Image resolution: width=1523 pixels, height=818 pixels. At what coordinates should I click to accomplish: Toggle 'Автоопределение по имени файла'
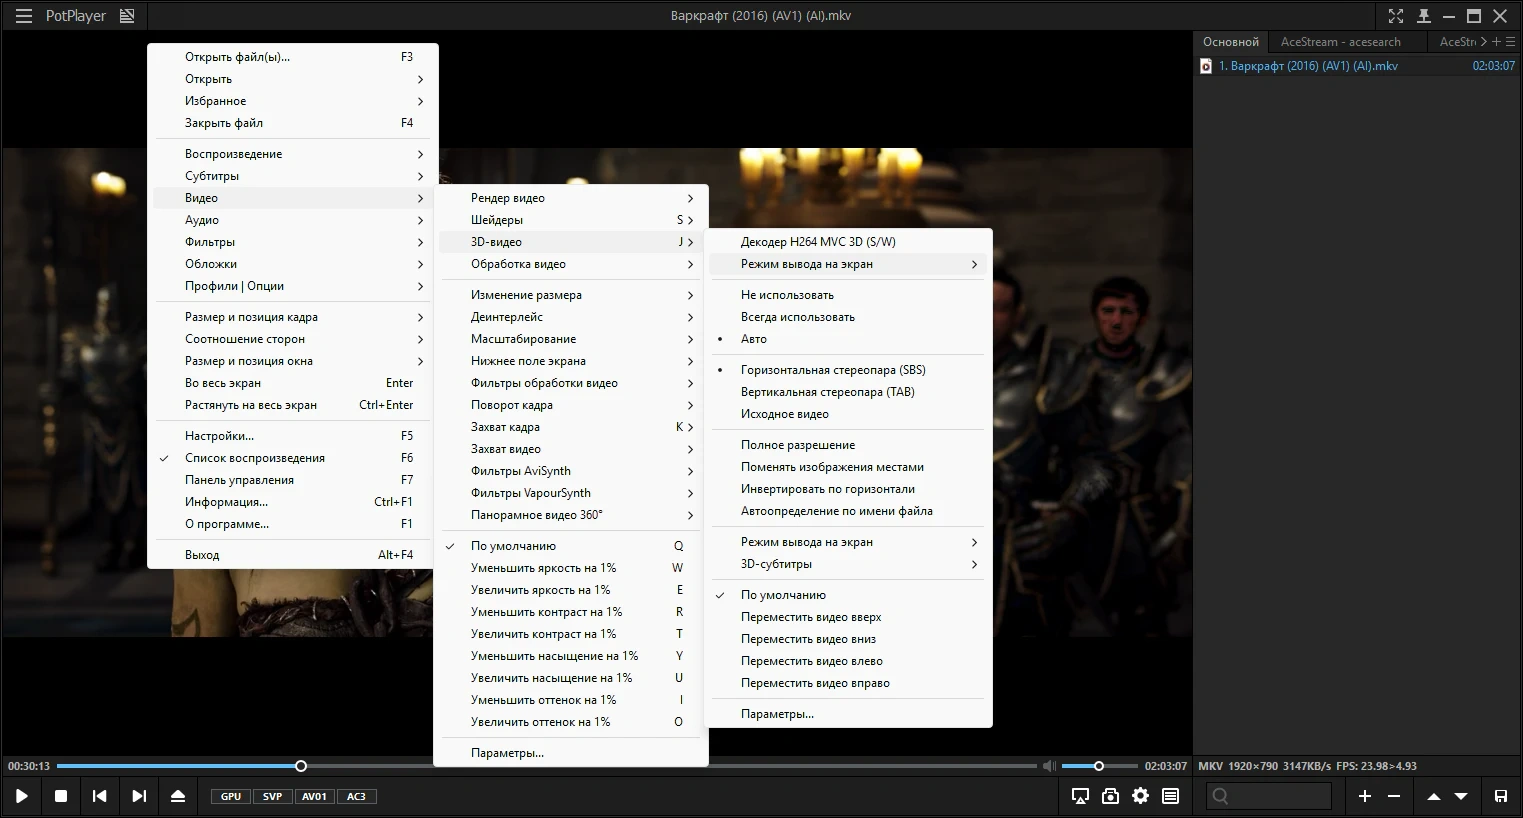[848, 511]
